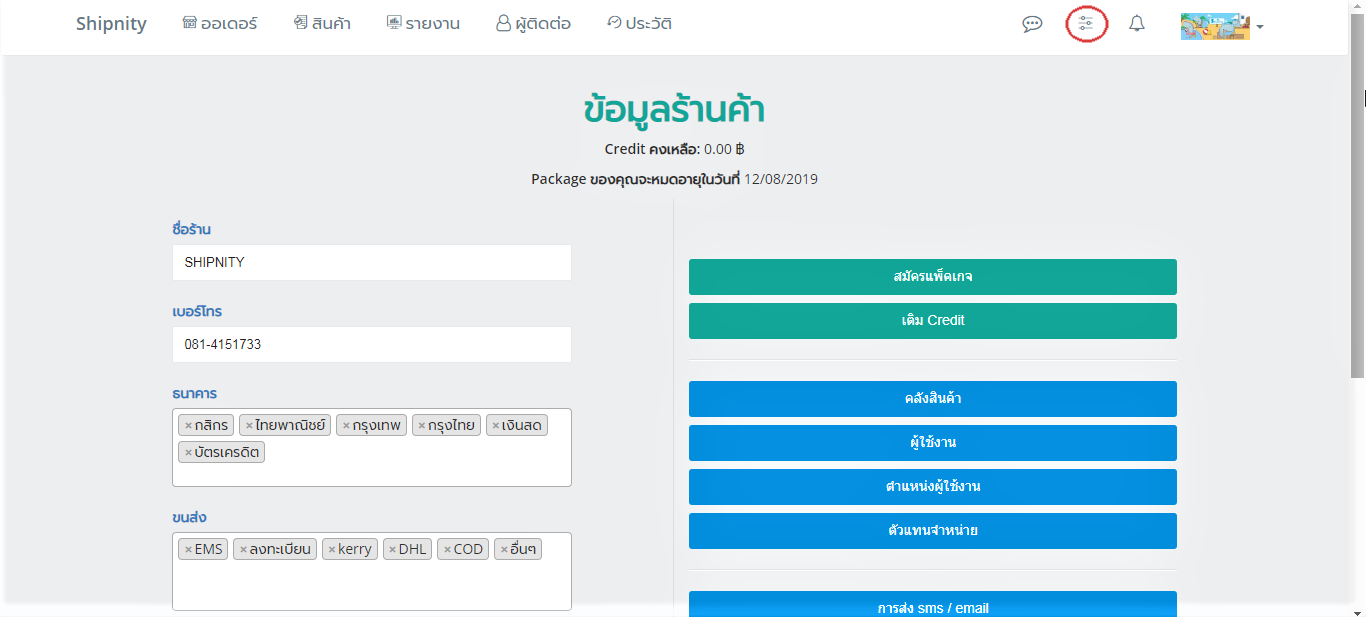Remove the บัตรเครดิต bank tag
This screenshot has height=617, width=1366.
[x=188, y=453]
